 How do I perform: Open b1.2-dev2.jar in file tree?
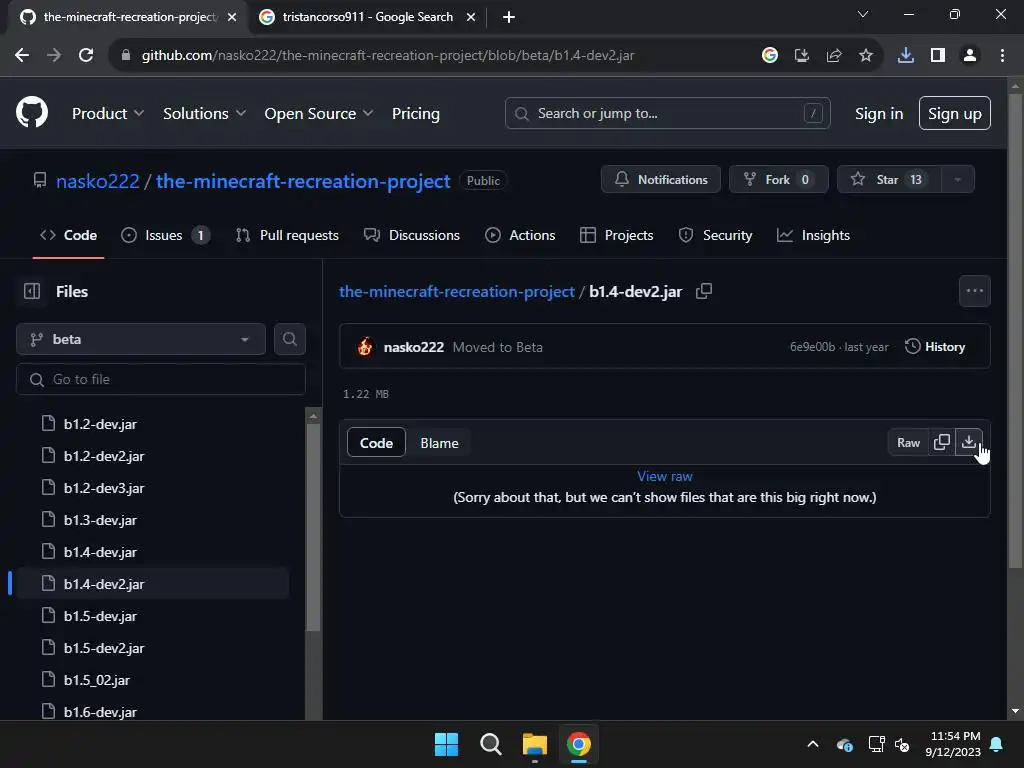coord(153,456)
